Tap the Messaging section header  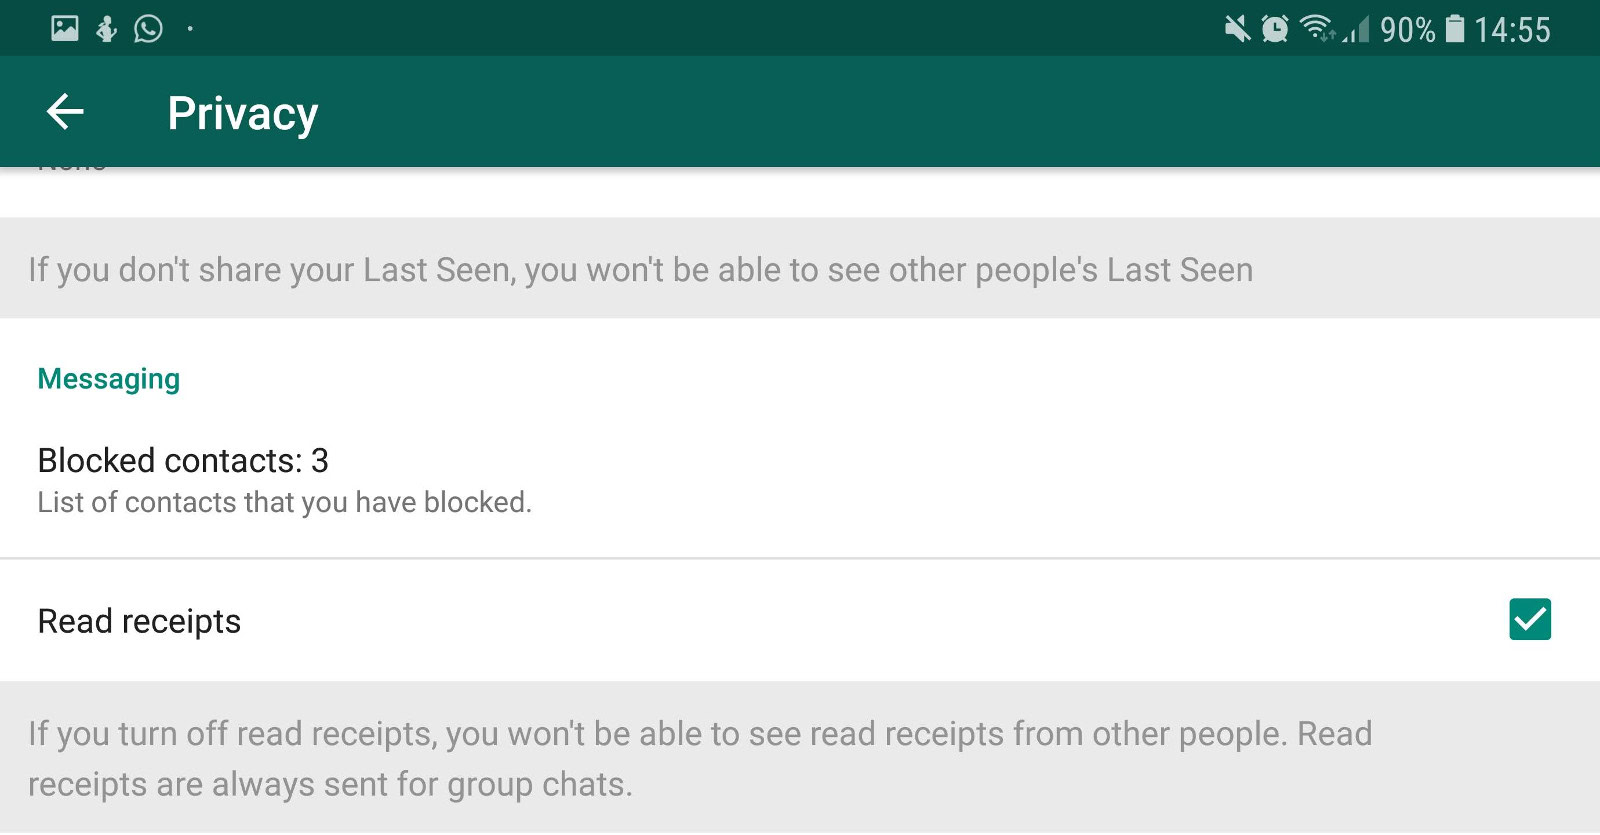(109, 379)
